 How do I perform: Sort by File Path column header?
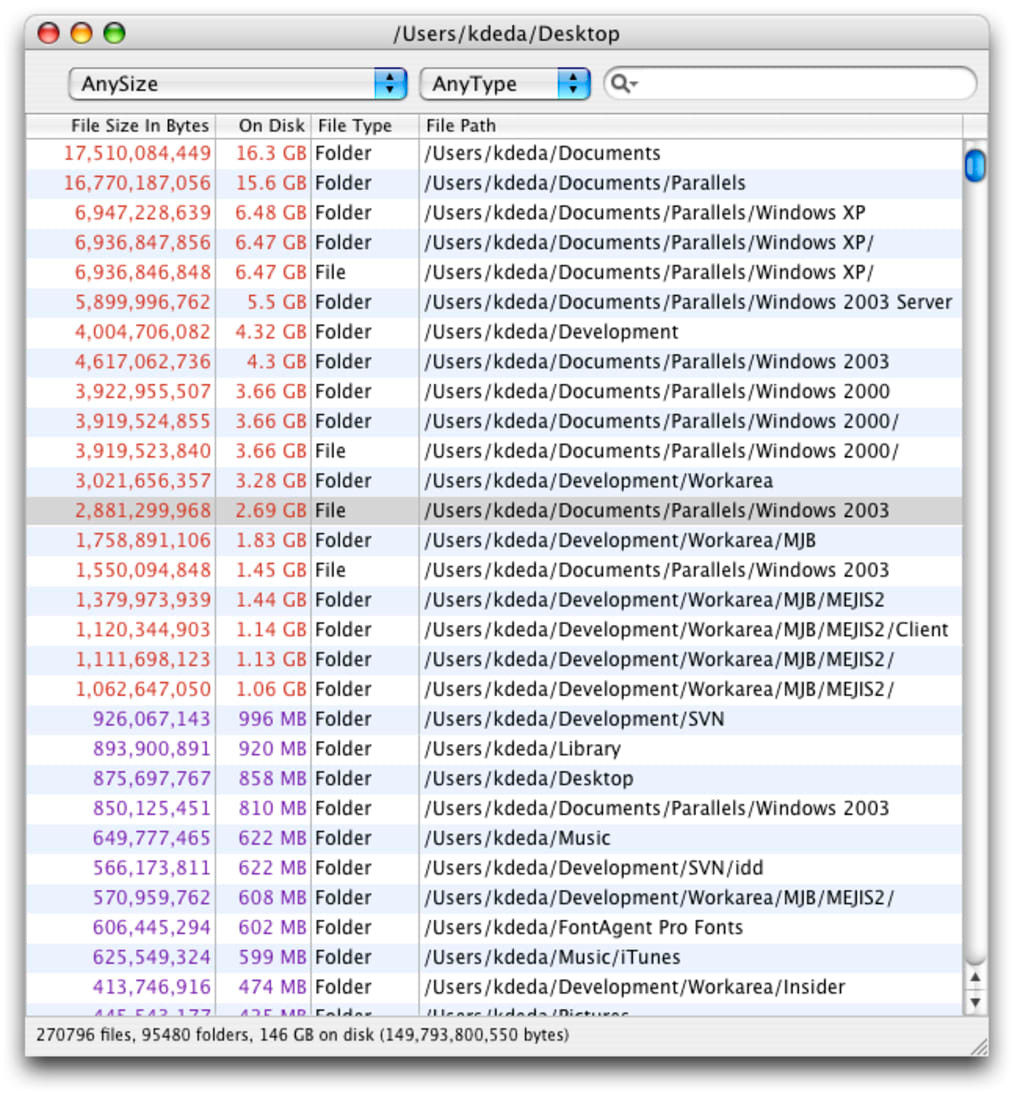click(691, 126)
